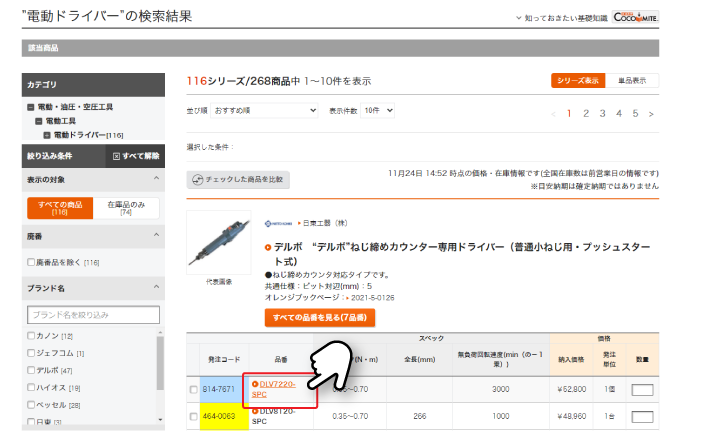Click the 納入価格 column header
Screen dimensions: 701x431
571,359
